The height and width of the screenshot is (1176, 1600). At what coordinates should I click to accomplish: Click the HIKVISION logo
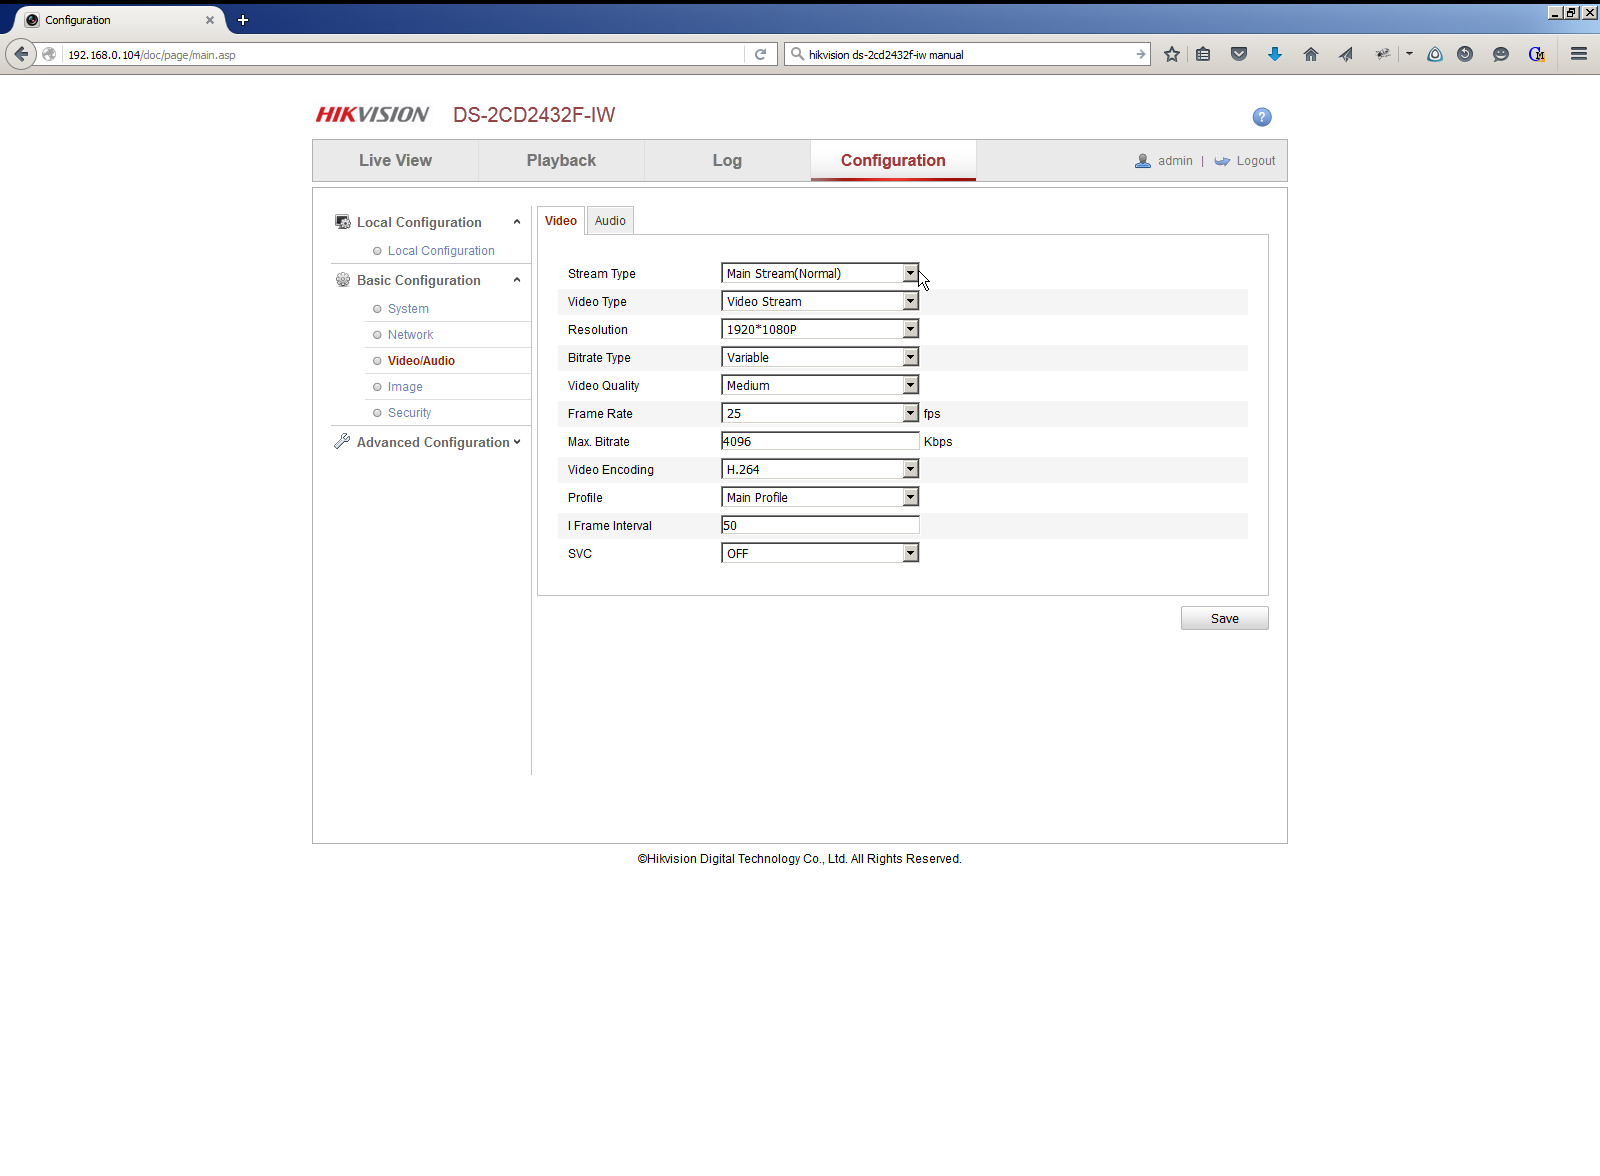372,115
